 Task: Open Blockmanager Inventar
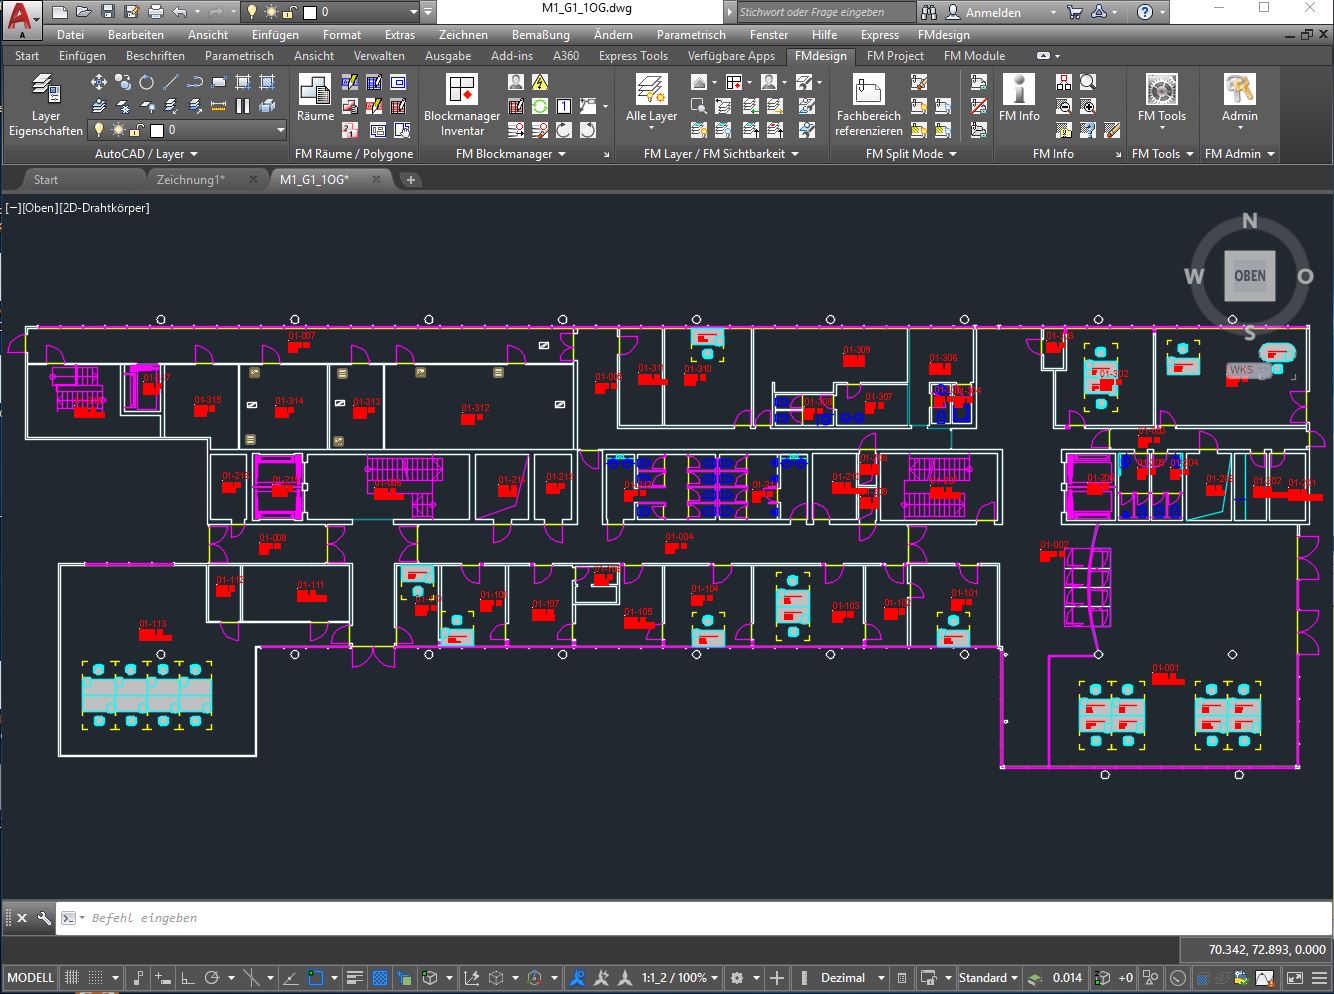(462, 105)
